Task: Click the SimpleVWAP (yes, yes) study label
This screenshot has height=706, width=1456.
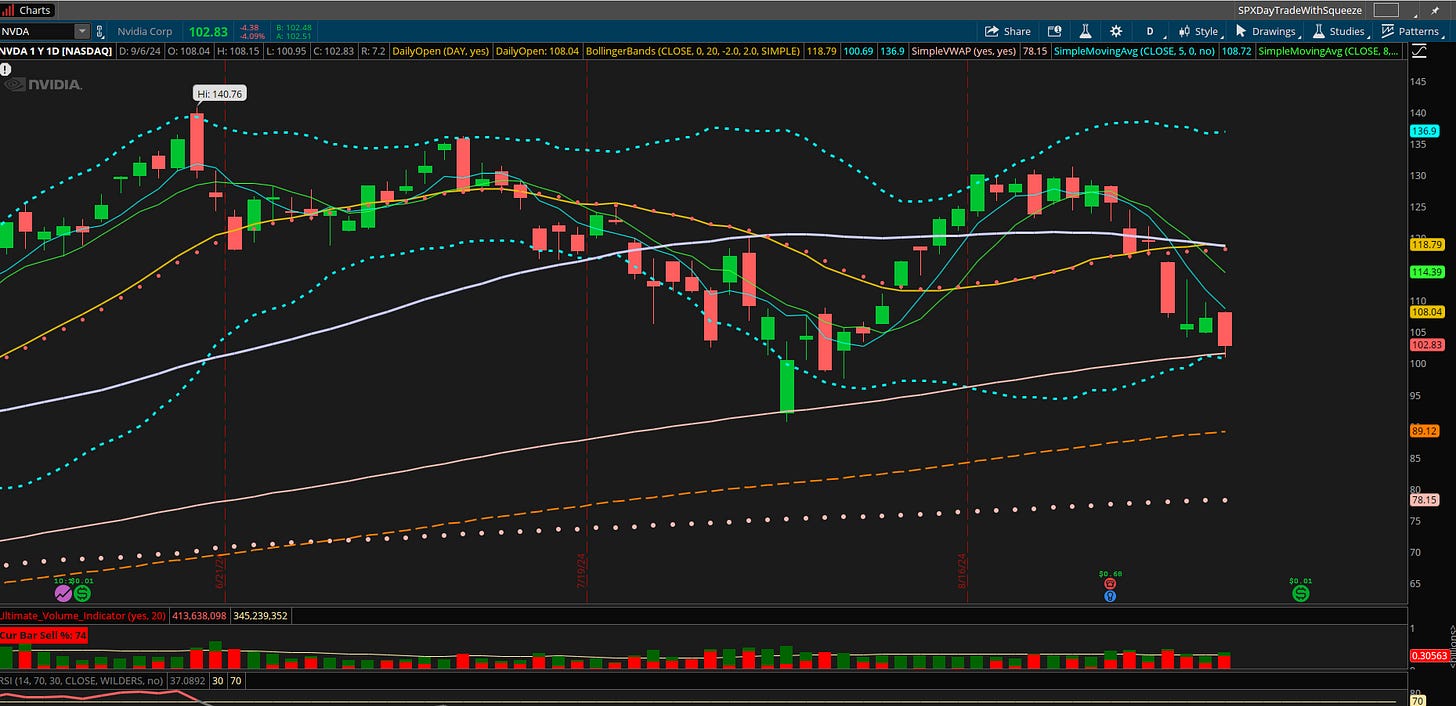Action: click(x=963, y=50)
